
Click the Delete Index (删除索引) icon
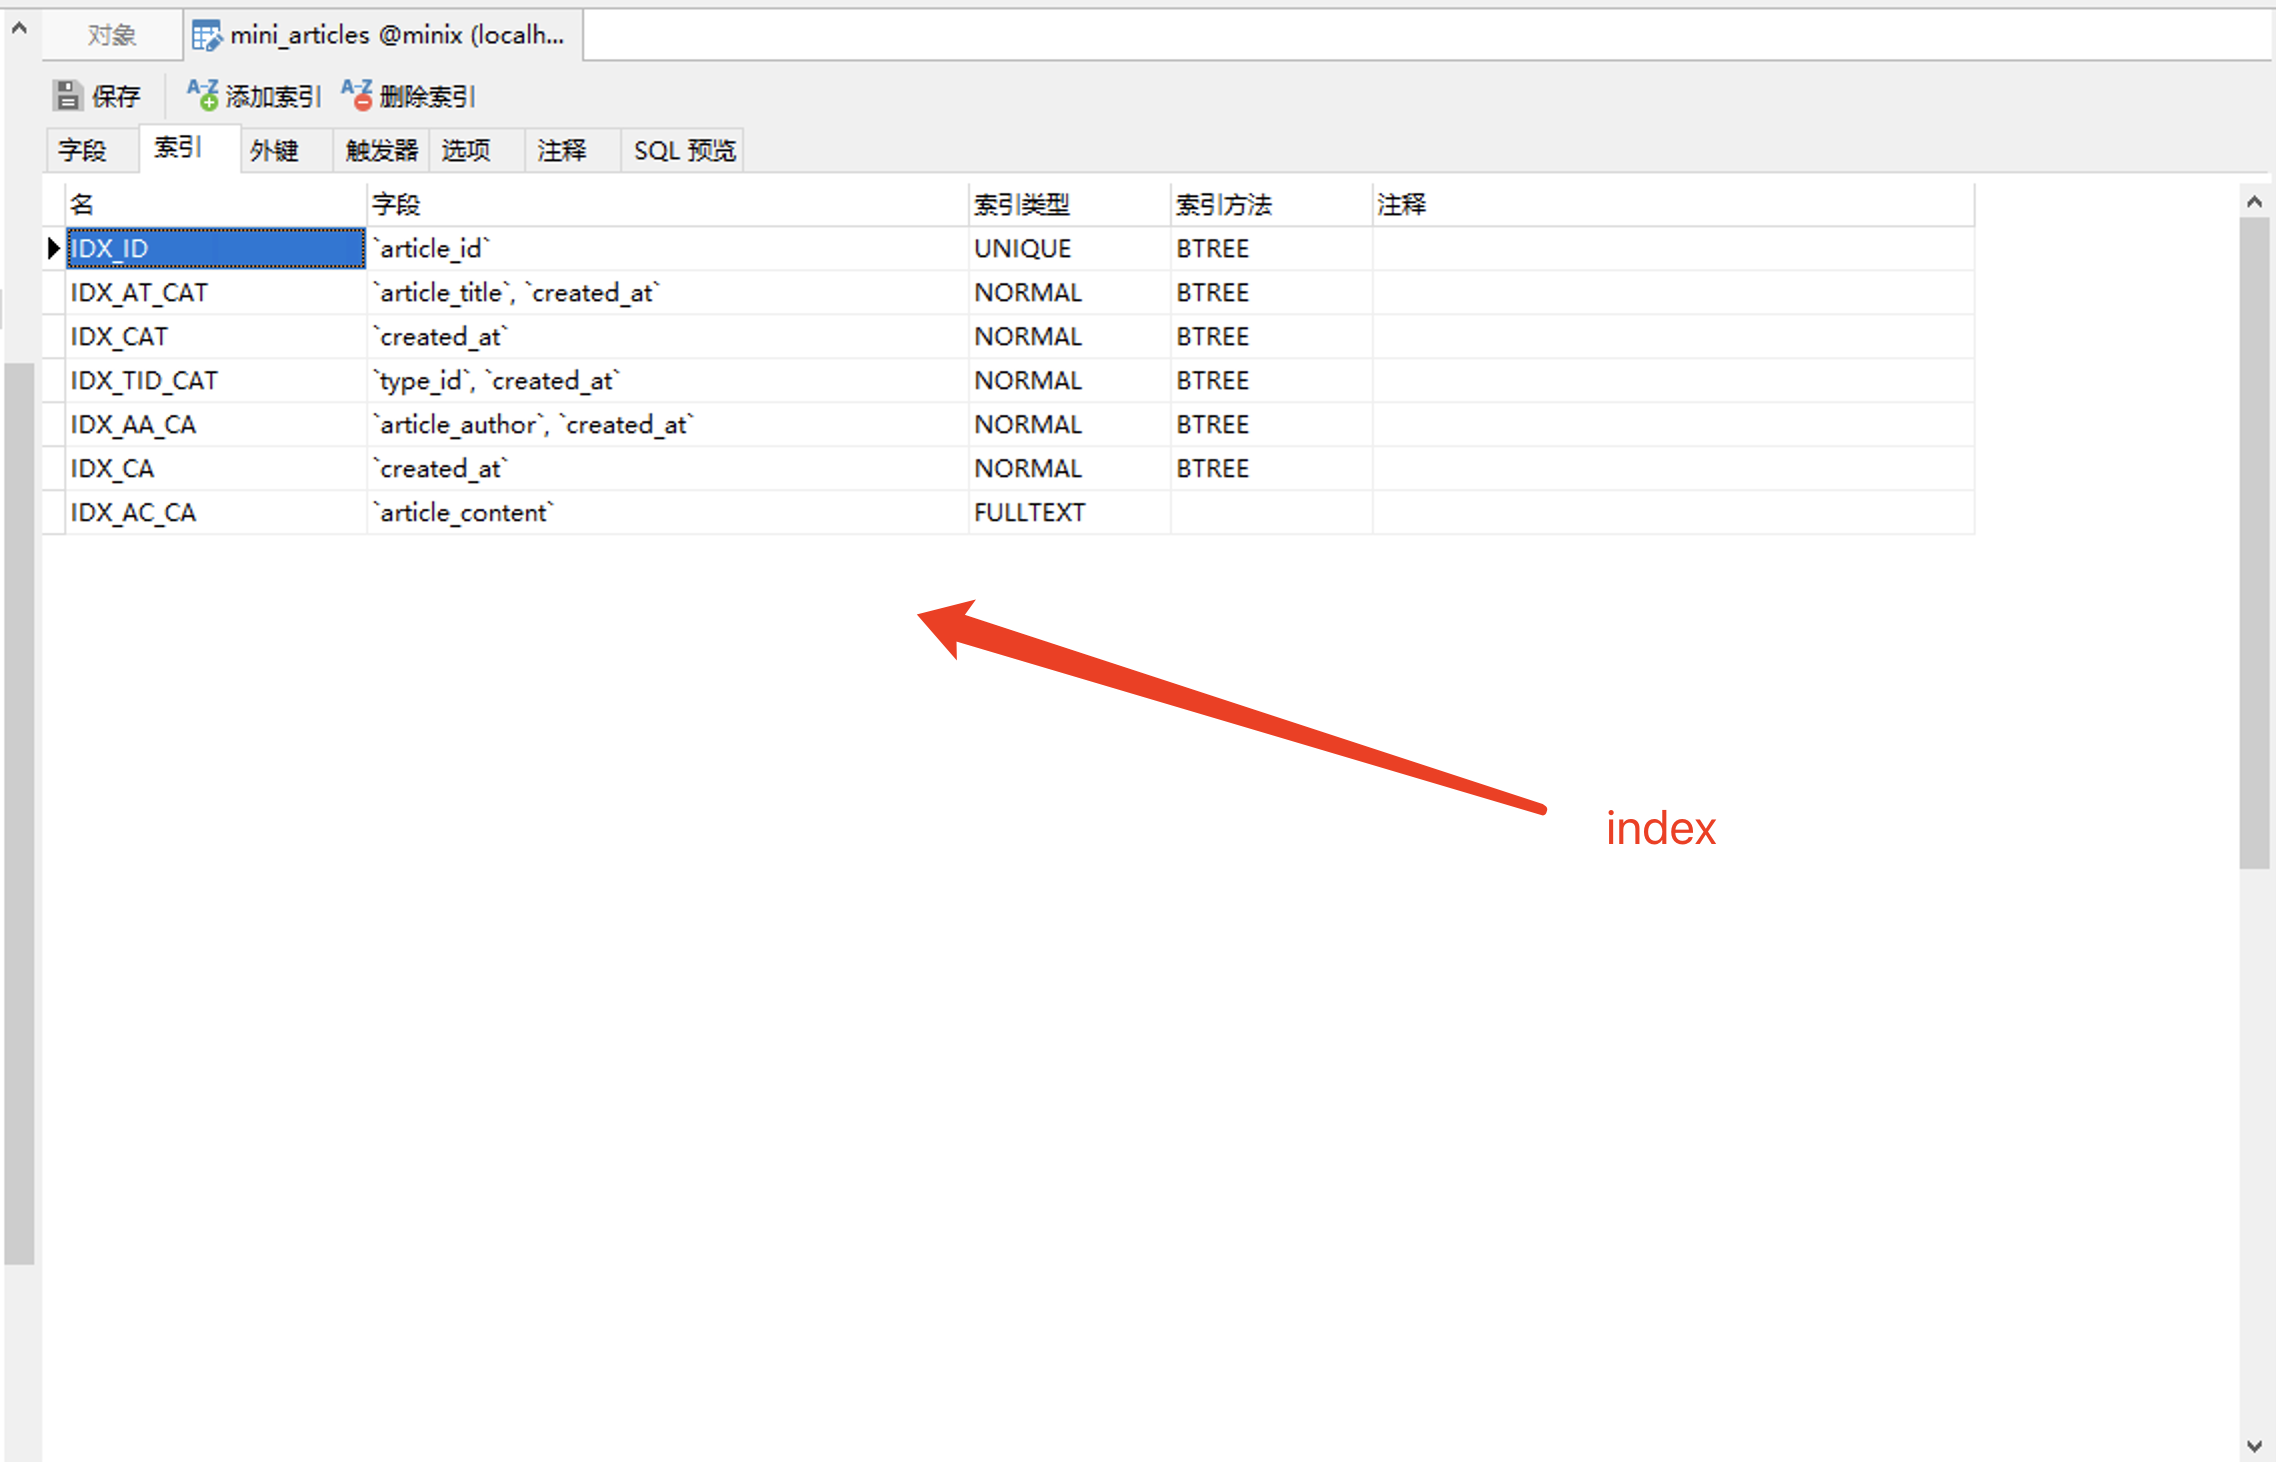coord(357,95)
